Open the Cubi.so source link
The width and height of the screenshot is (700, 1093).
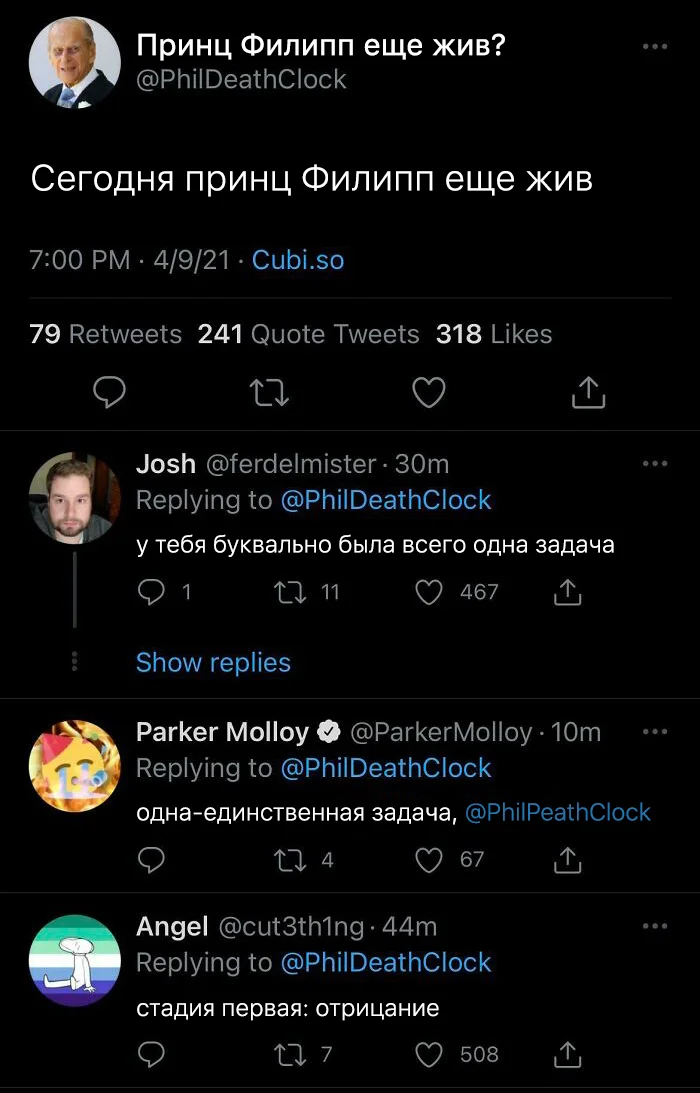click(x=298, y=261)
